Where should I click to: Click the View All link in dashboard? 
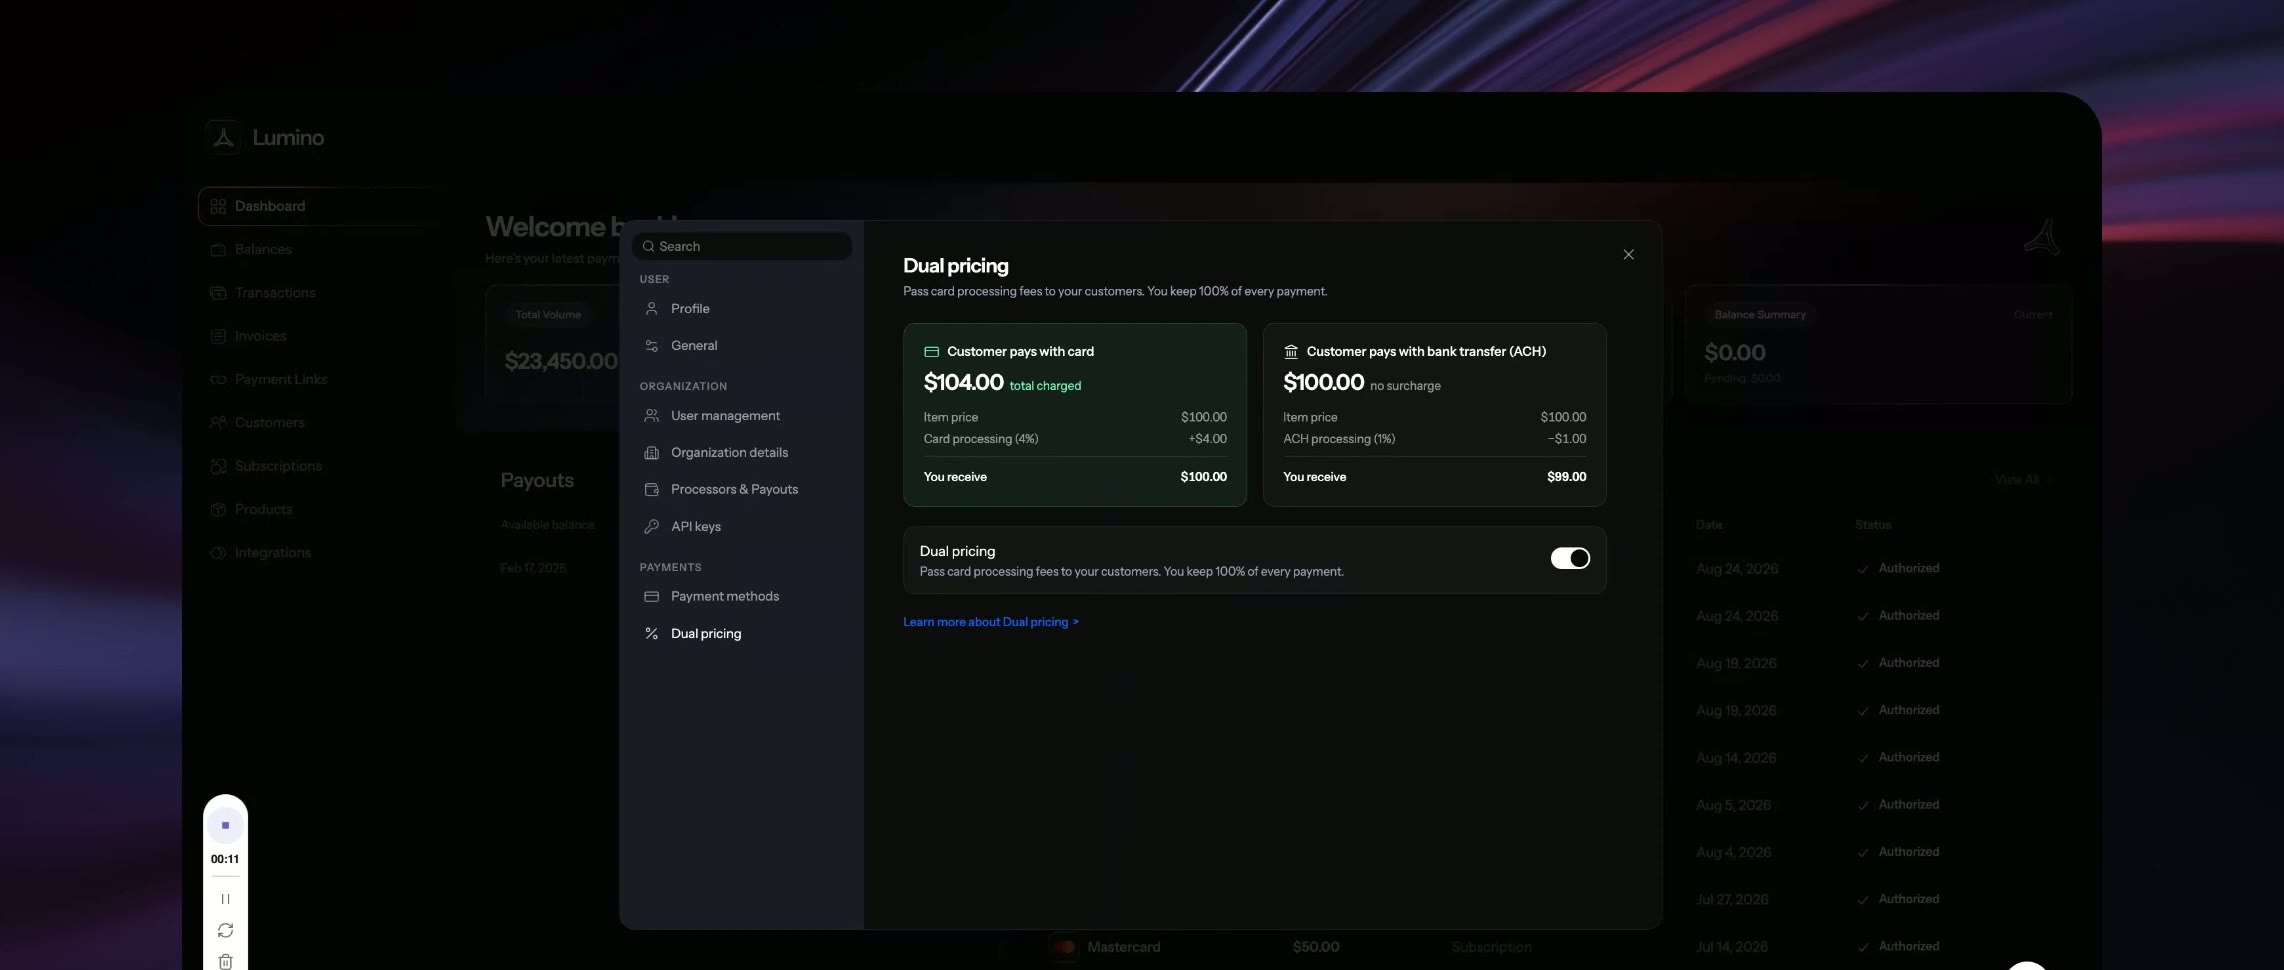(2022, 480)
